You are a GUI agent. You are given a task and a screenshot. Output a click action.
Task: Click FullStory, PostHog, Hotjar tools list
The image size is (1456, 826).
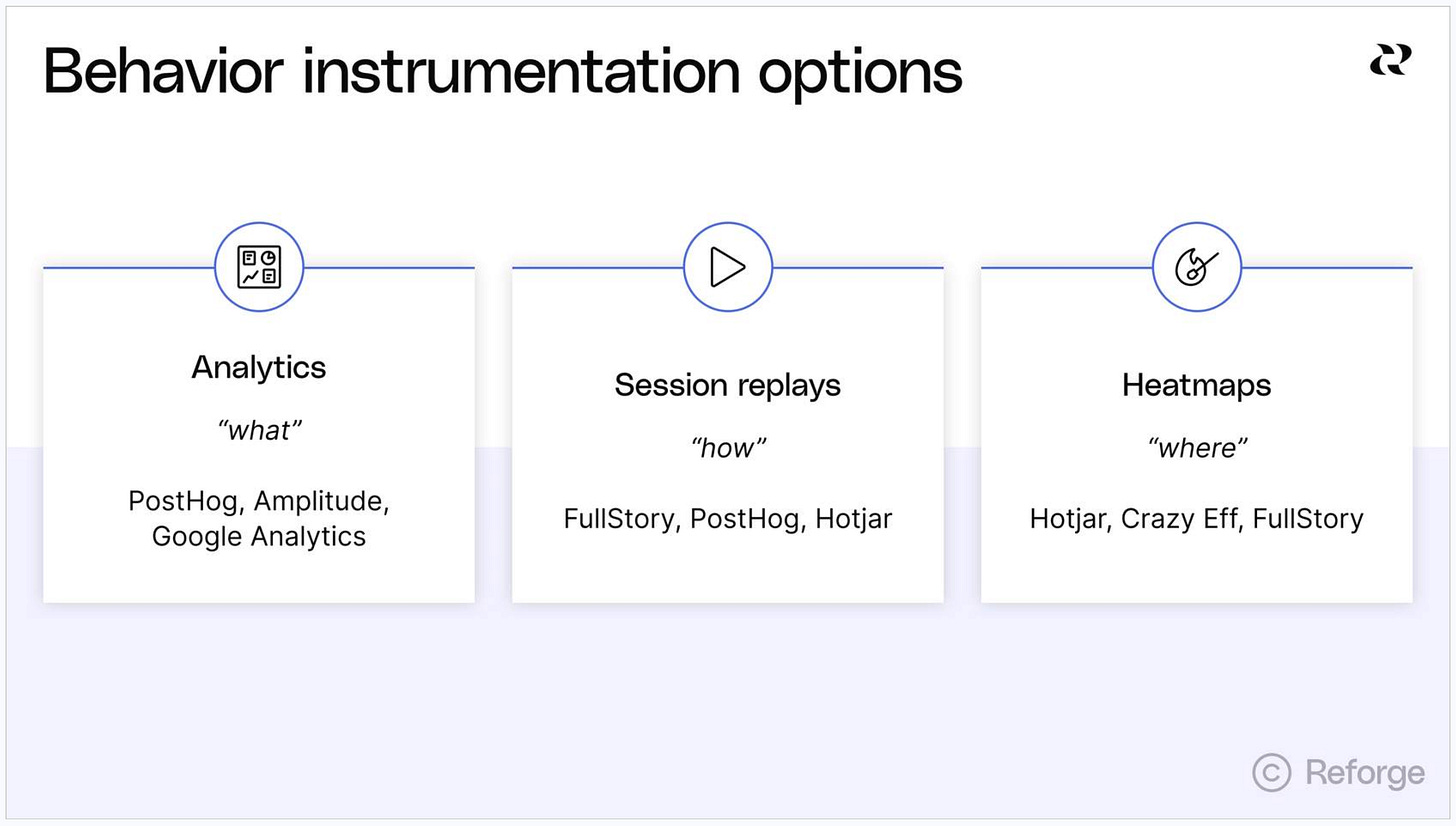pos(727,519)
